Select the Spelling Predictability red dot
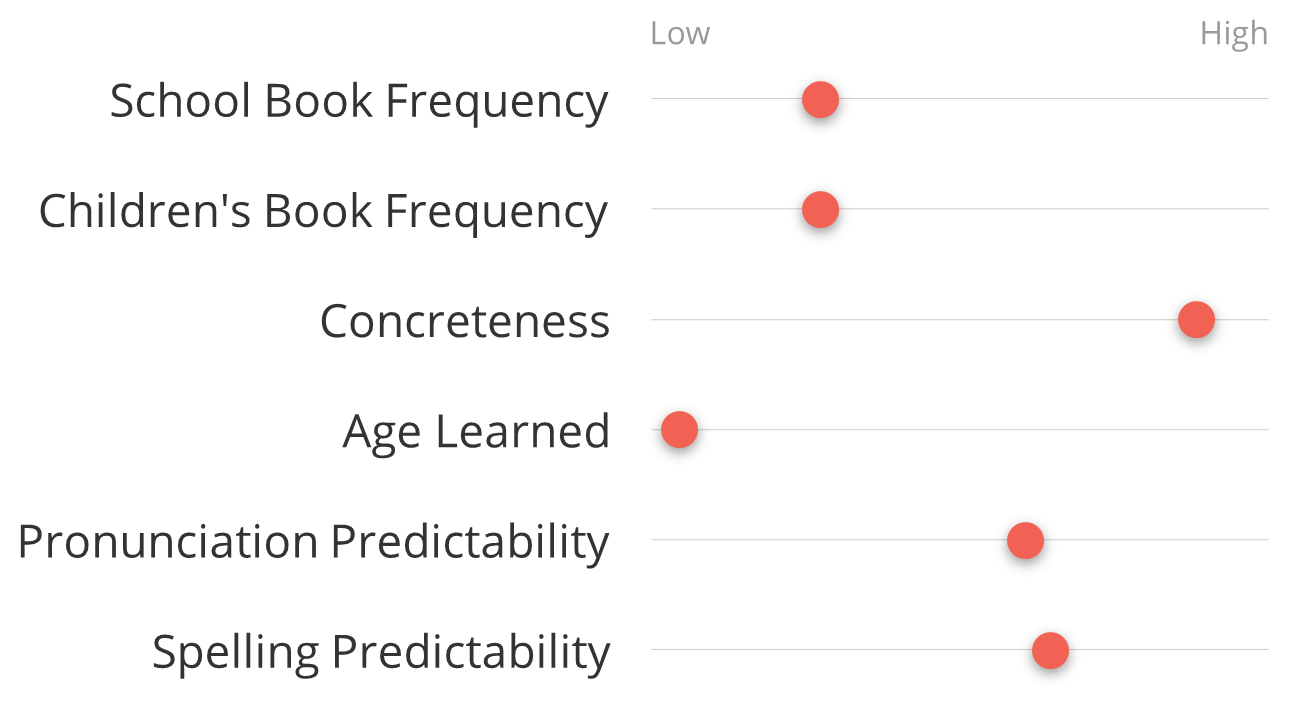The image size is (1303, 712). 1050,651
